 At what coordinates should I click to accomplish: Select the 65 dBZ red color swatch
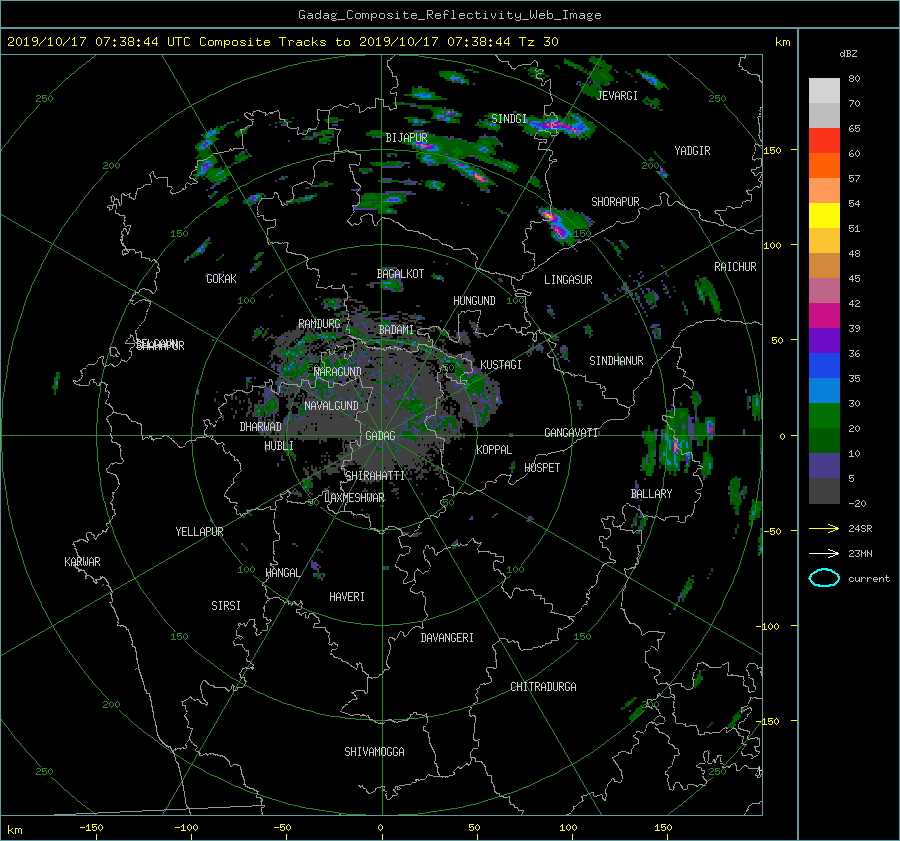[x=824, y=140]
